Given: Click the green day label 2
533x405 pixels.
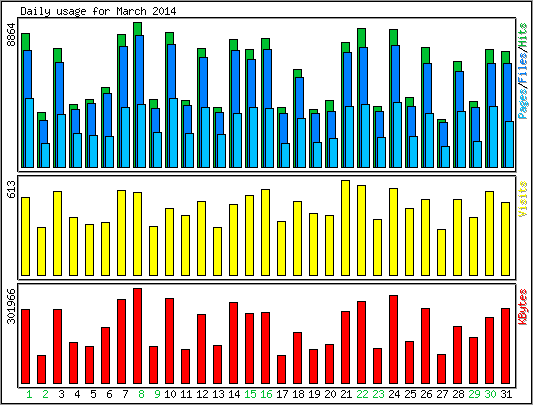Looking at the screenshot, I should [x=45, y=394].
